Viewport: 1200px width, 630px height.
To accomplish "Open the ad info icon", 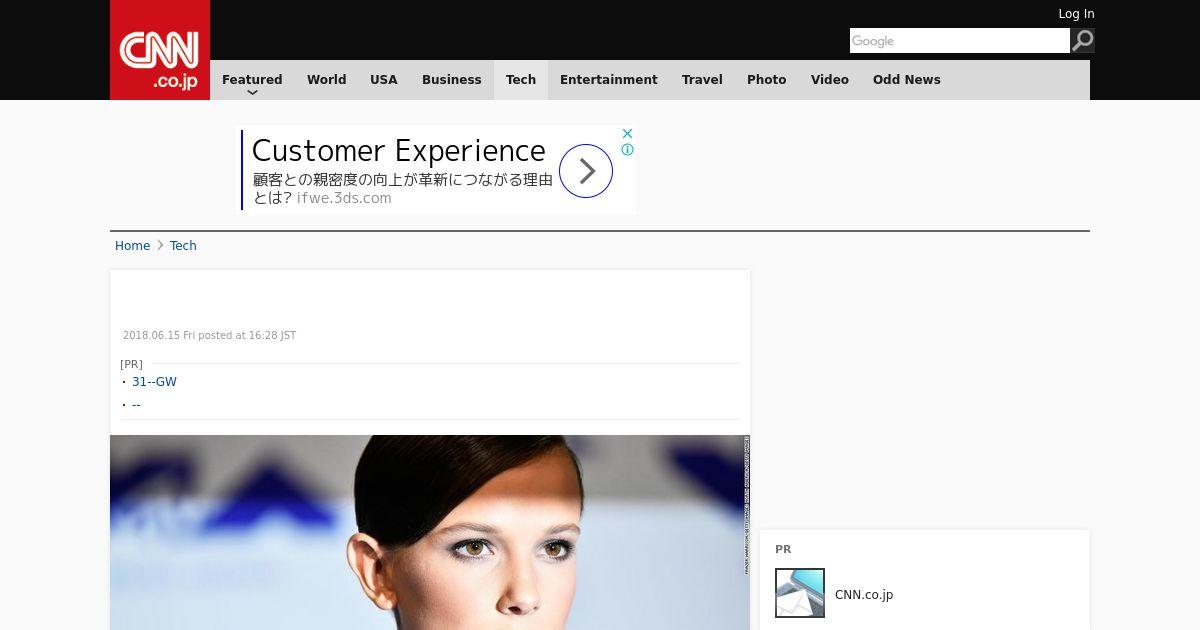I will (x=627, y=150).
